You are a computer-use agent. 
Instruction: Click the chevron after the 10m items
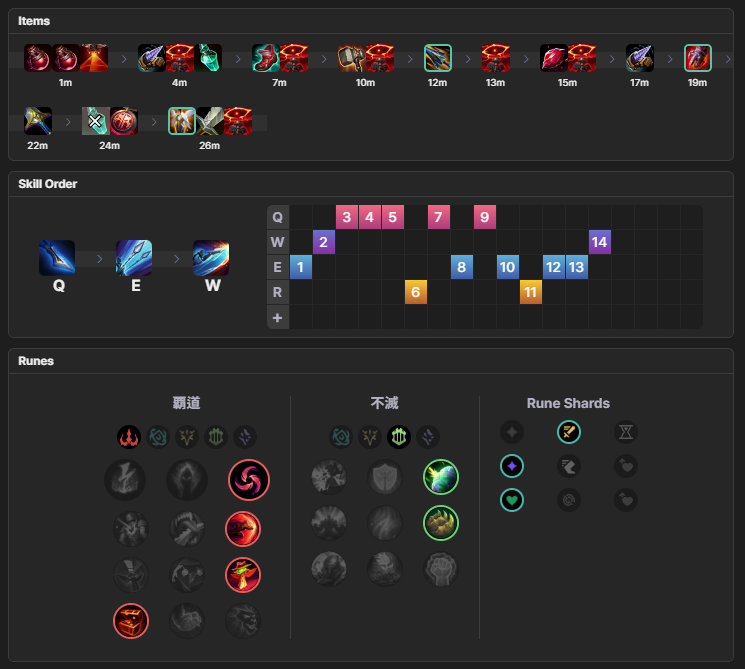pos(410,59)
